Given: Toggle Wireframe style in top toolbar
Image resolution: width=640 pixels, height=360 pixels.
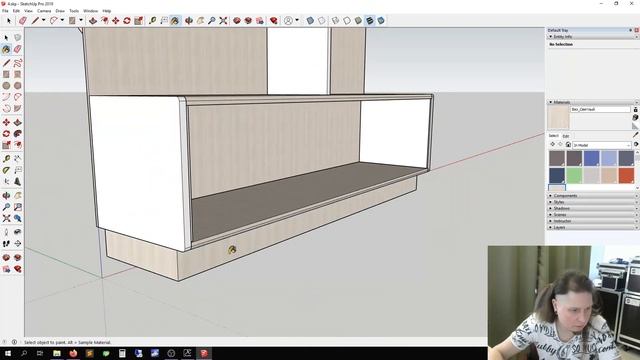Looking at the screenshot, I should pos(335,20).
